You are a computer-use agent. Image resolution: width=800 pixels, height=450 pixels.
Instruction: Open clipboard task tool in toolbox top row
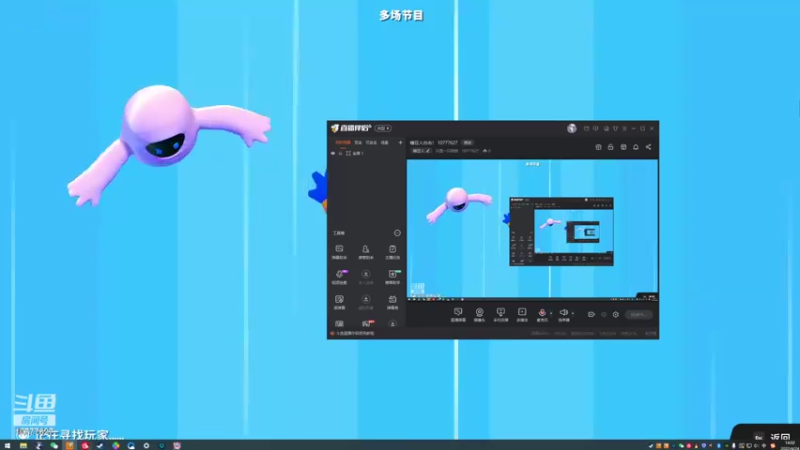pos(392,252)
